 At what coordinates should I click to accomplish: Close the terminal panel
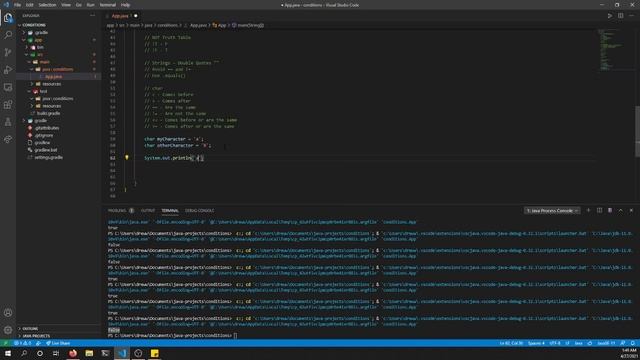(x=631, y=210)
